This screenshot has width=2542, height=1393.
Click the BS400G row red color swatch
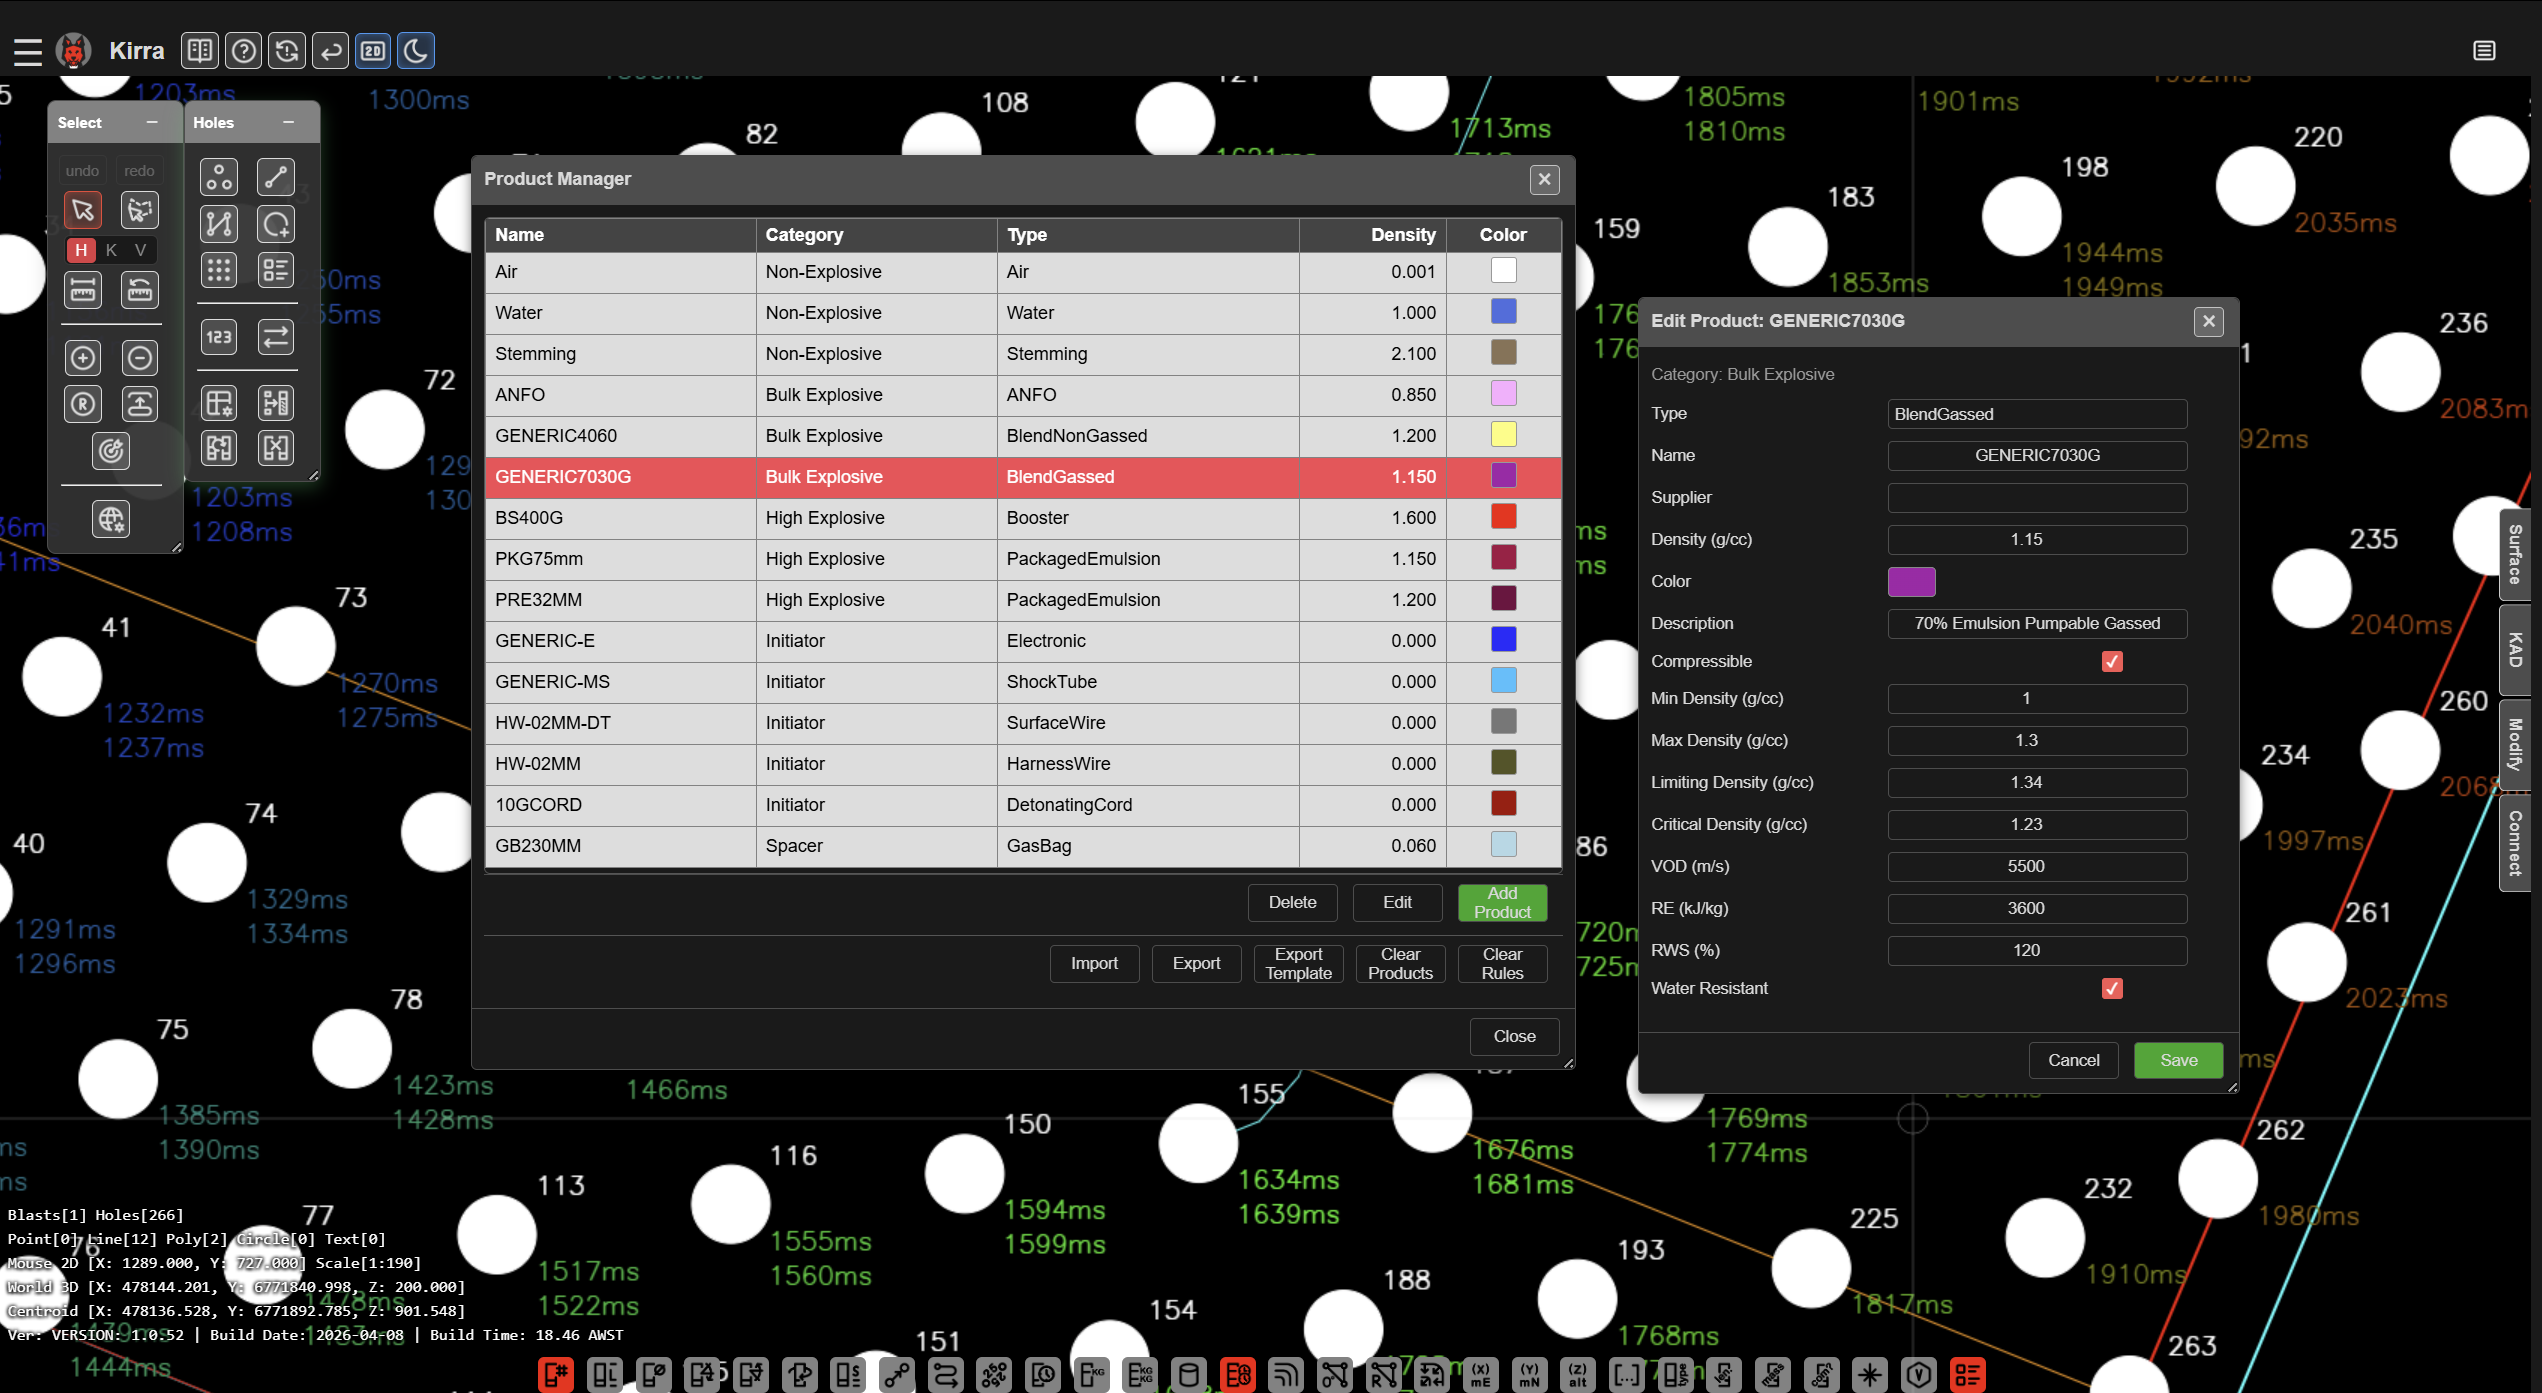tap(1503, 517)
